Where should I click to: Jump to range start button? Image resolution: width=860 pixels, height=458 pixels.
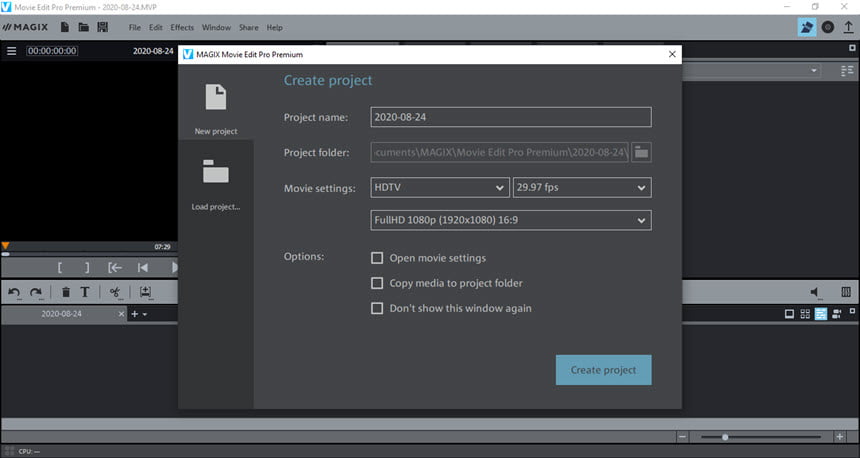coord(115,268)
